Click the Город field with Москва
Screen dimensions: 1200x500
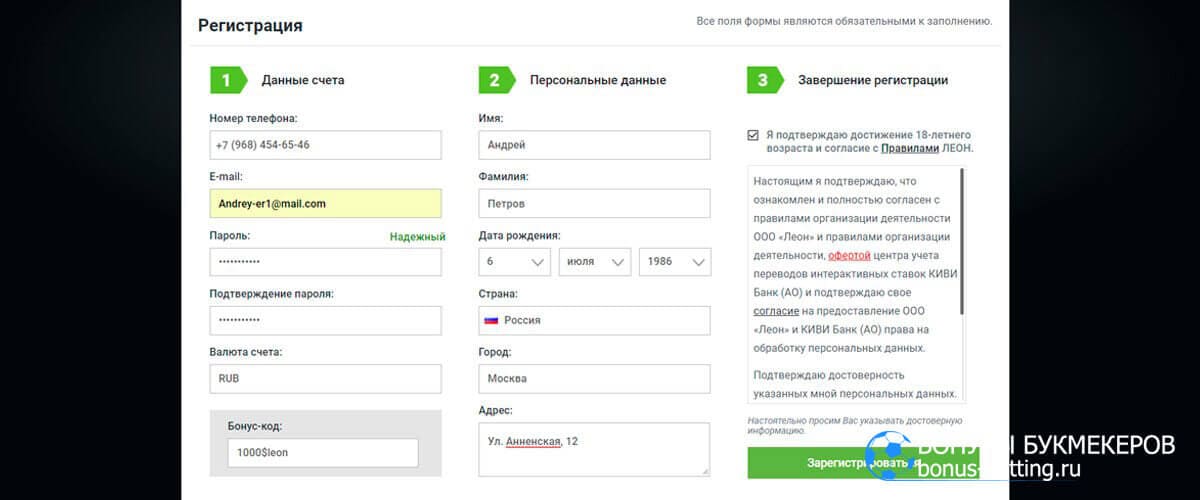coord(594,379)
